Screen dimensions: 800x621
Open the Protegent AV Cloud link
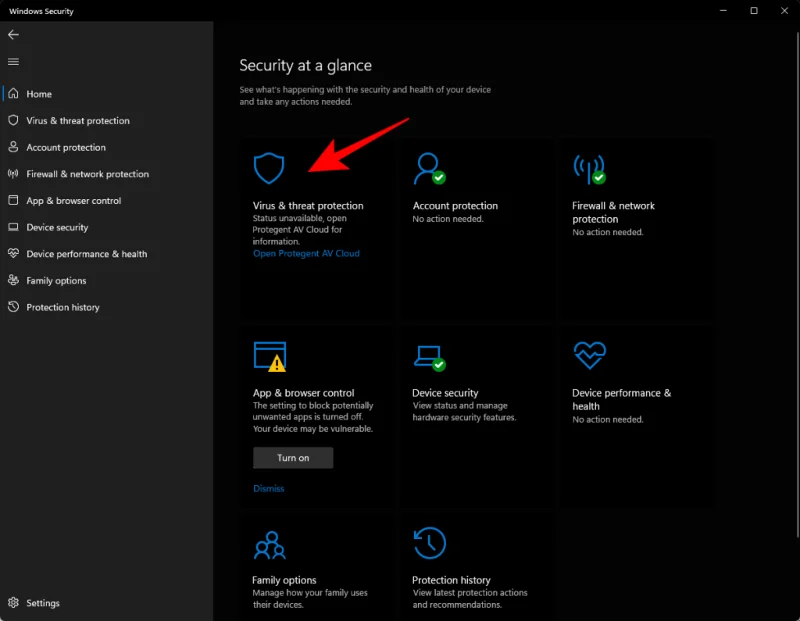click(306, 253)
